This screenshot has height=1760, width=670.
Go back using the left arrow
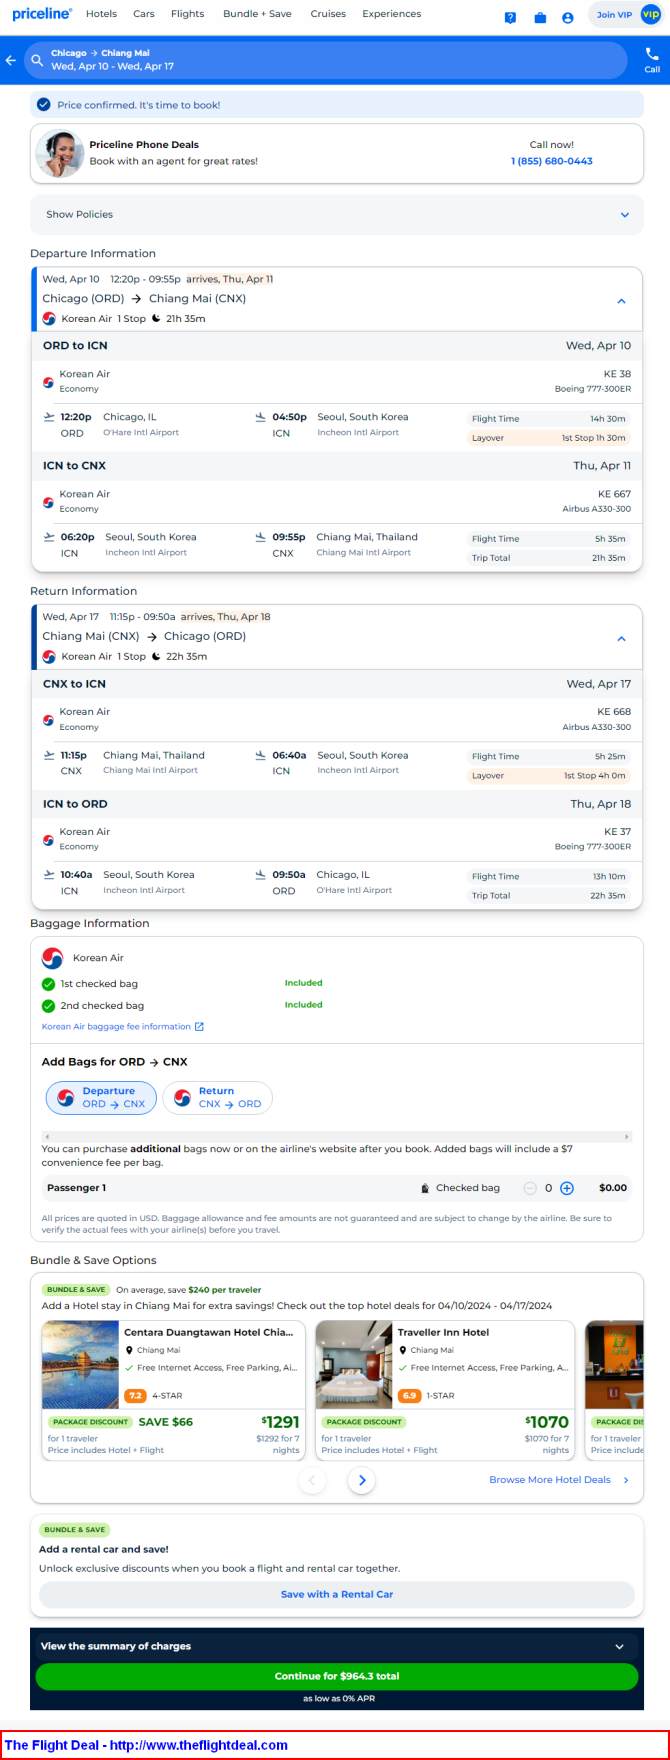click(11, 60)
